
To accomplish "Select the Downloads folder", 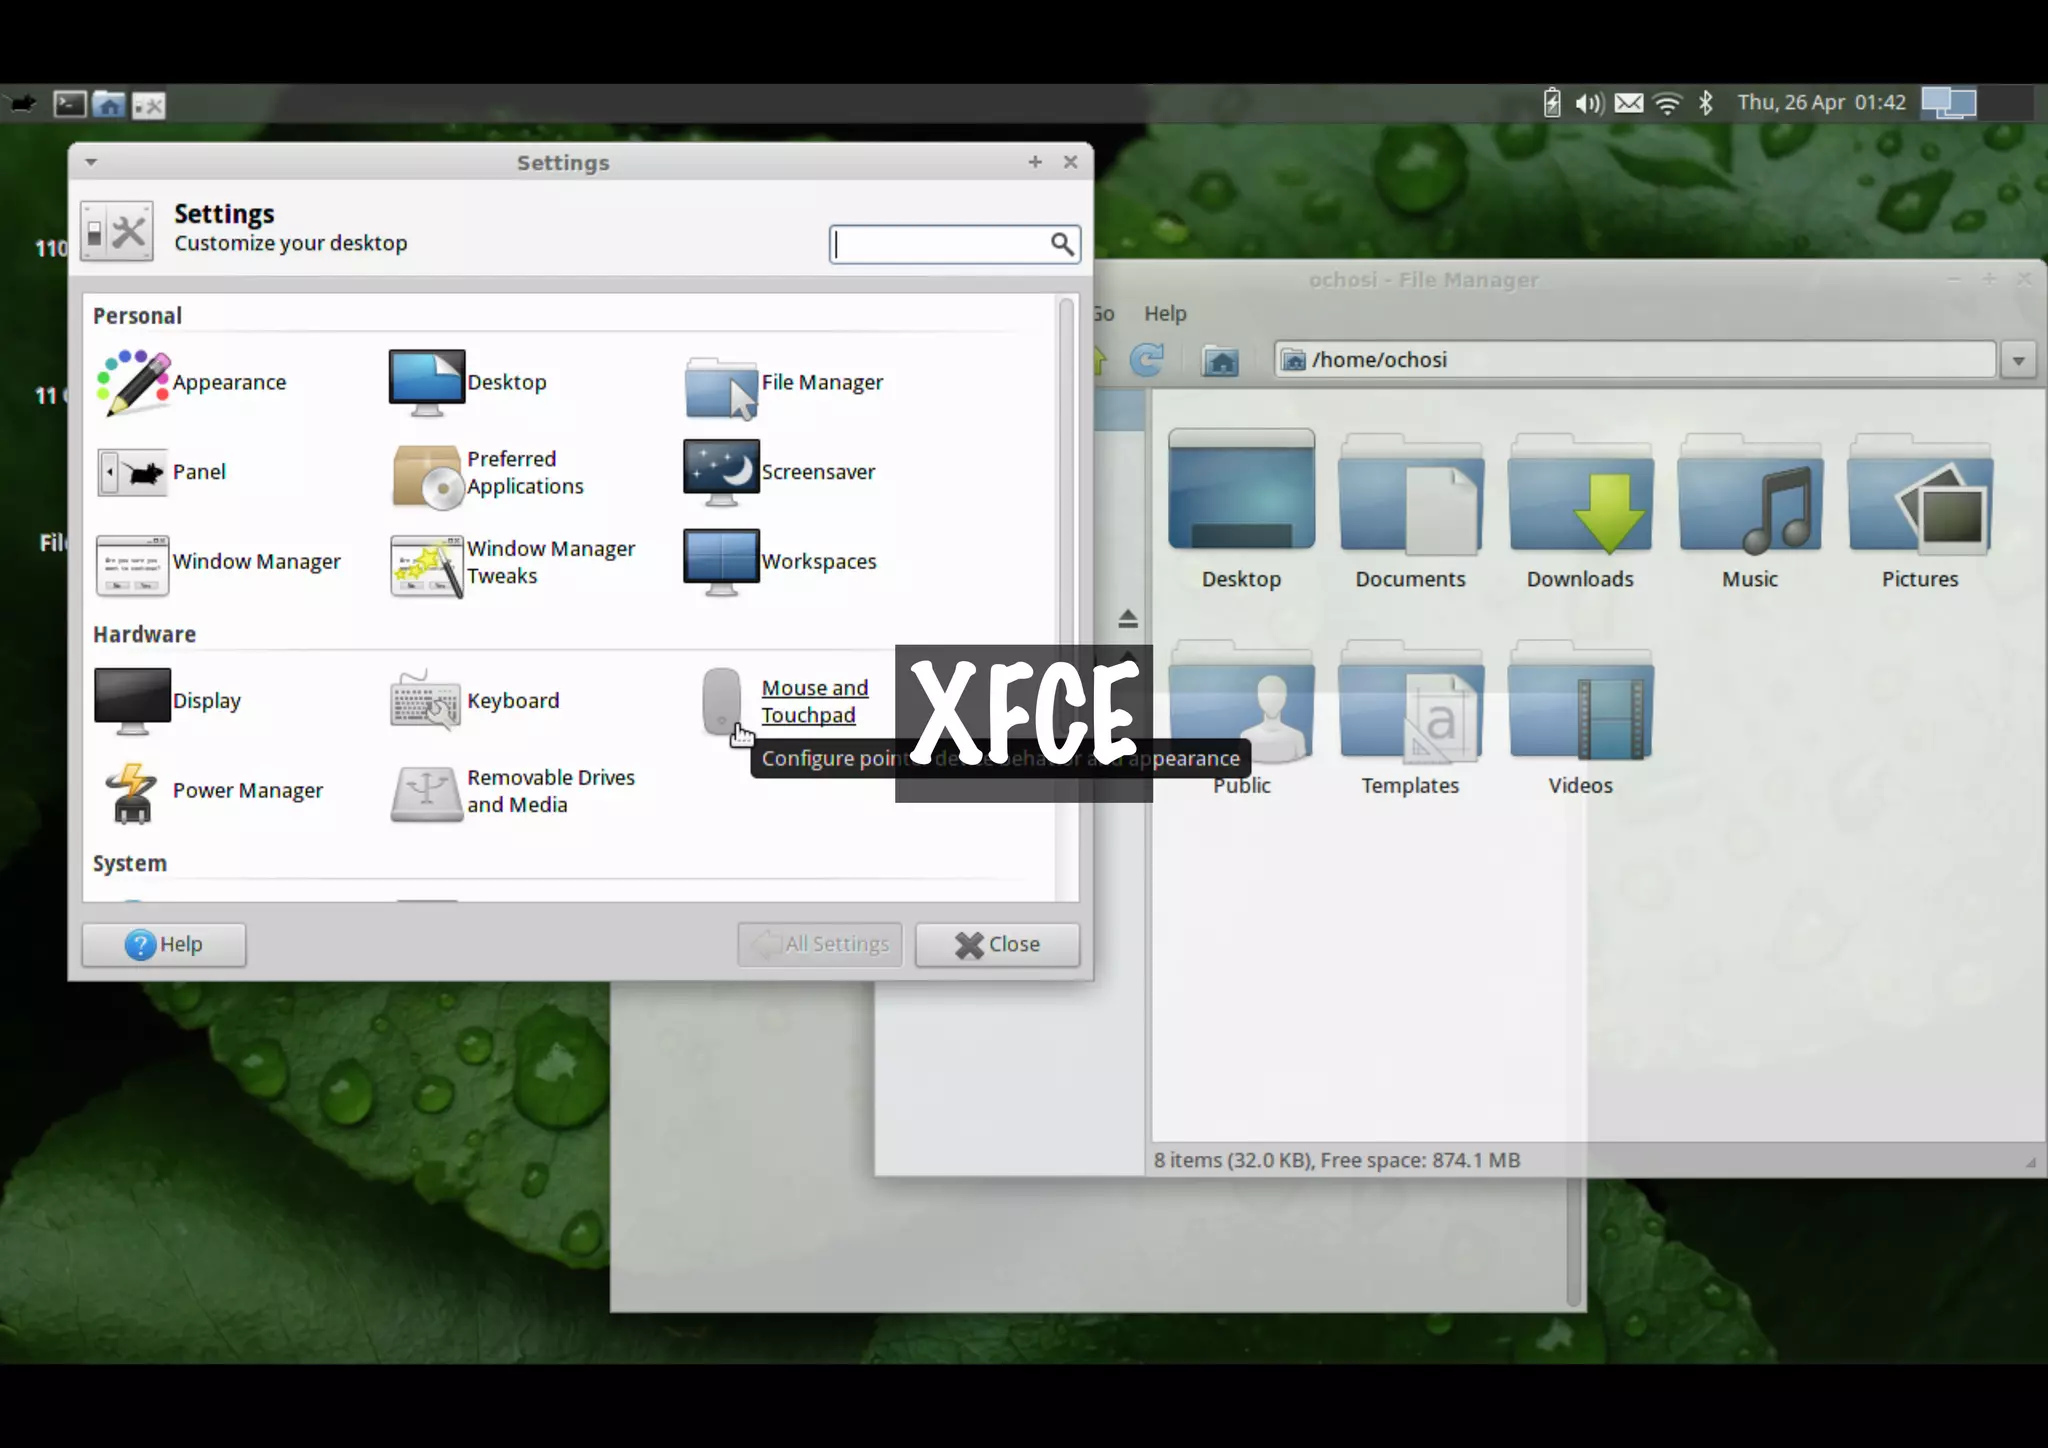I will point(1580,510).
